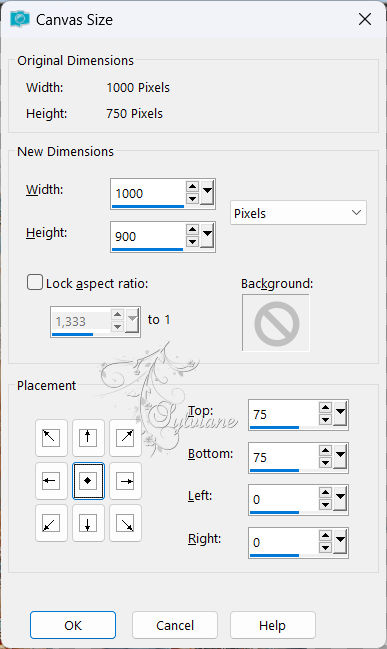Select bottom-center placement arrow
The height and width of the screenshot is (649, 387).
[x=88, y=523]
